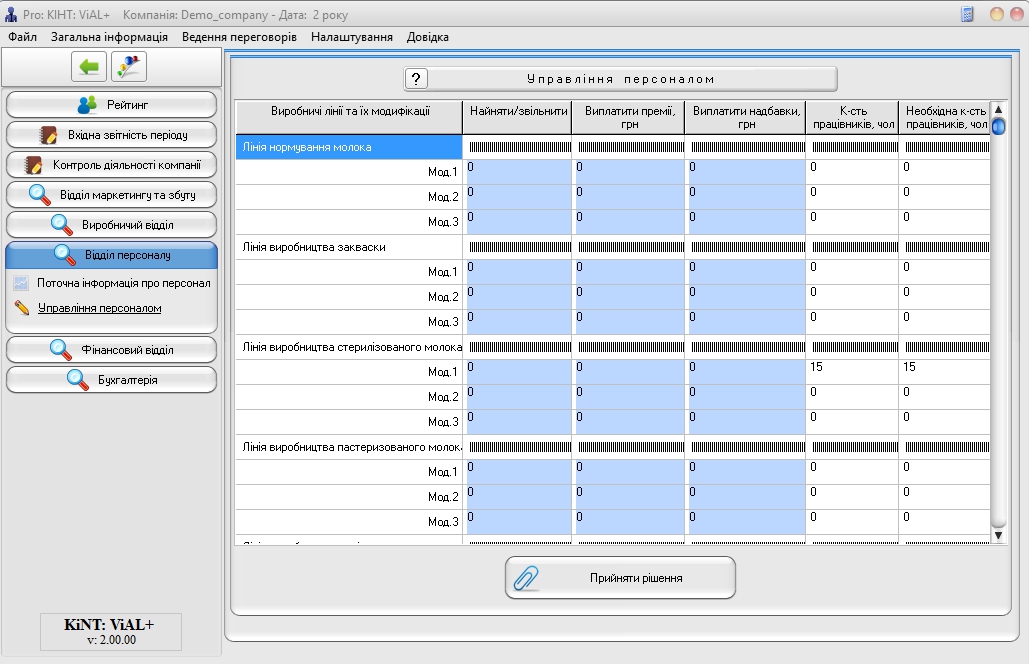Click the people icon on Рейтинг
This screenshot has width=1029, height=664.
pyautogui.click(x=88, y=105)
